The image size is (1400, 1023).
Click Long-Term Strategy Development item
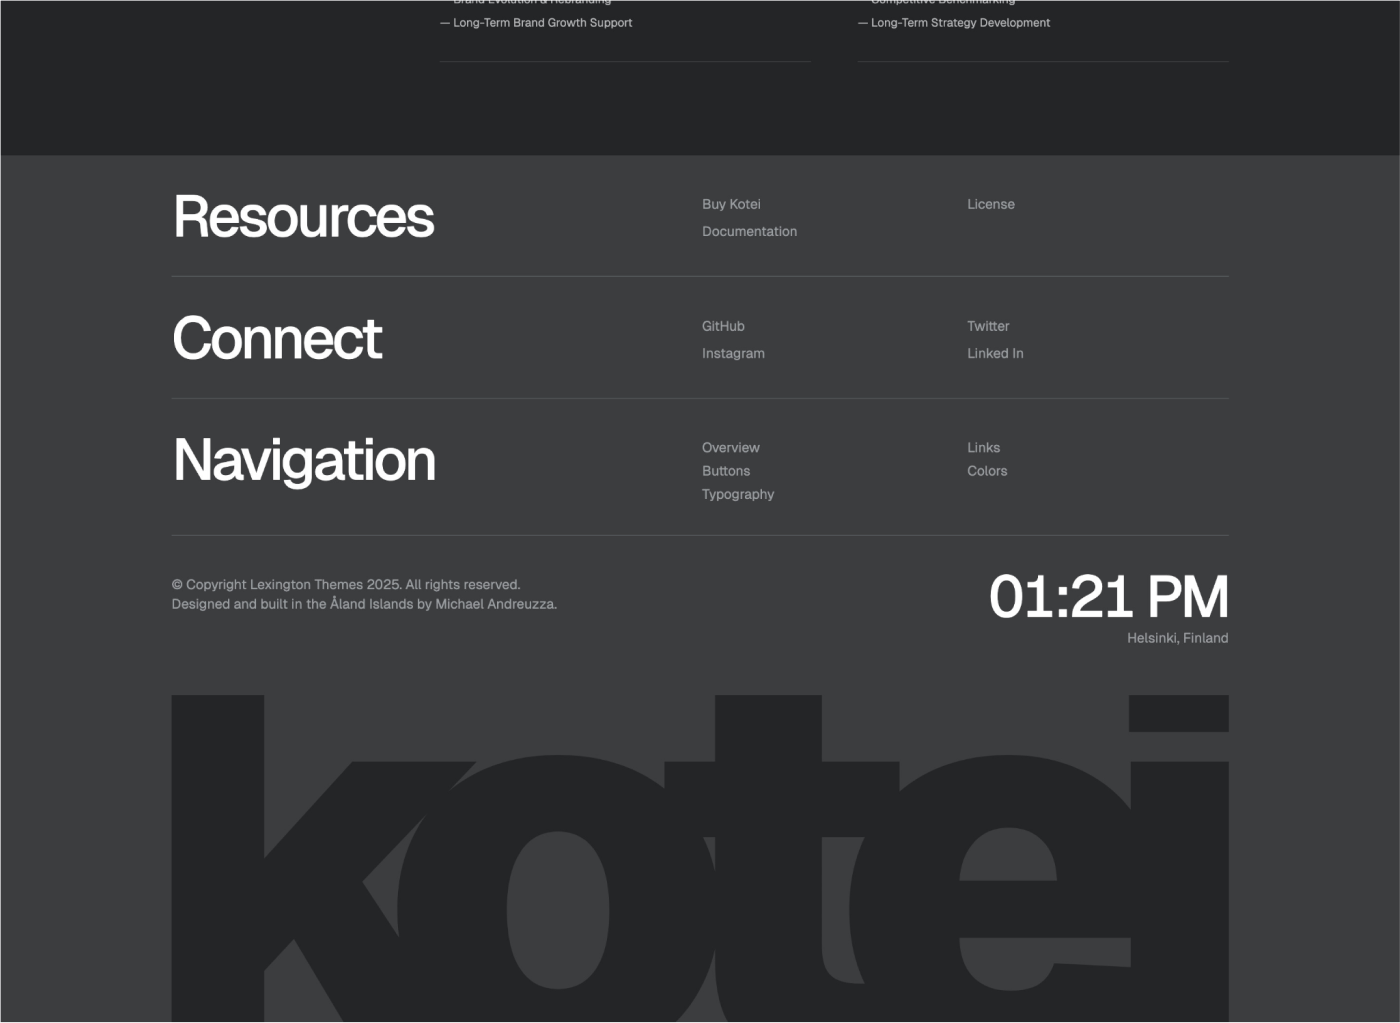954,22
